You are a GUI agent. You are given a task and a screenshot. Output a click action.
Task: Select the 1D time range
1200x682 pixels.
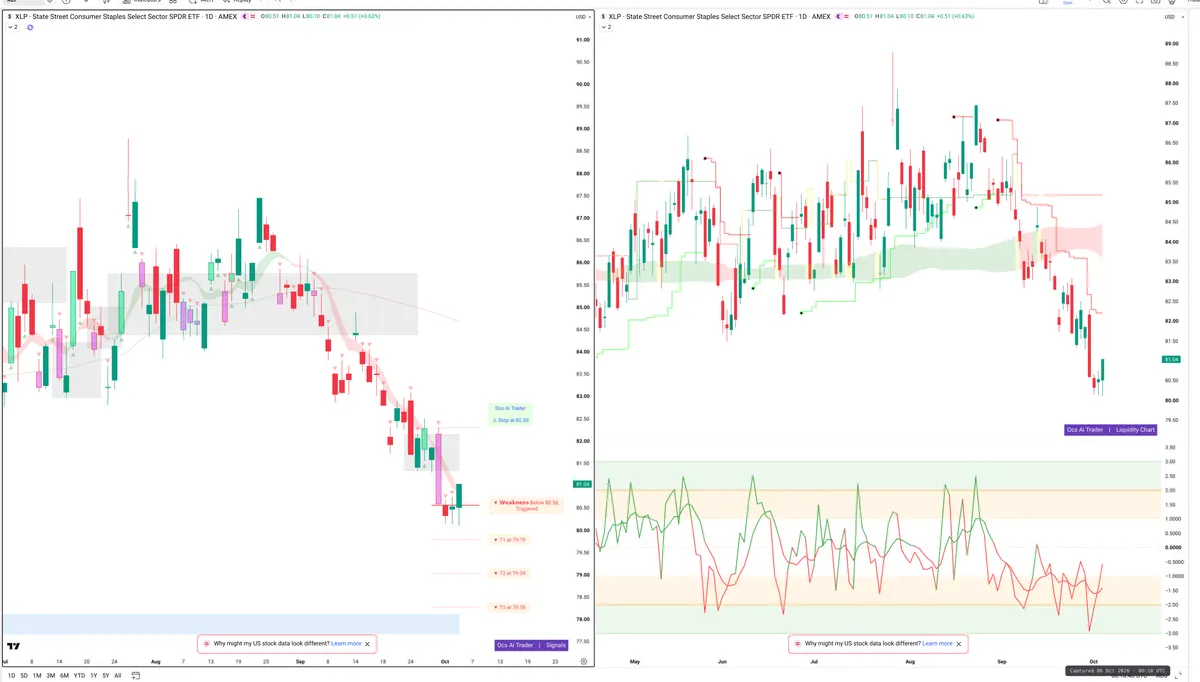pos(11,676)
